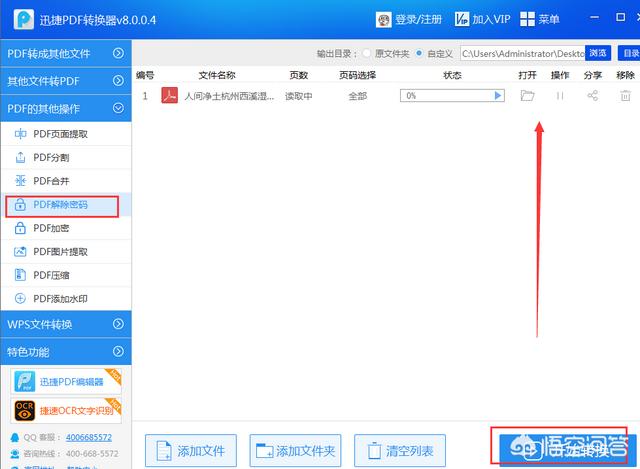640x469 pixels.
Task: Click file name 人间净土杭州西溪湿...
Action: [229, 96]
